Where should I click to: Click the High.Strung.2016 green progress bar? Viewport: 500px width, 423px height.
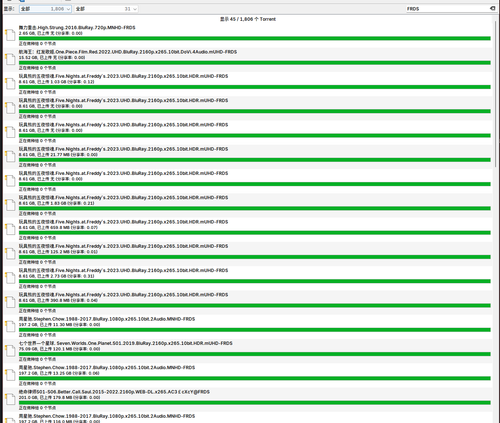pos(255,38)
